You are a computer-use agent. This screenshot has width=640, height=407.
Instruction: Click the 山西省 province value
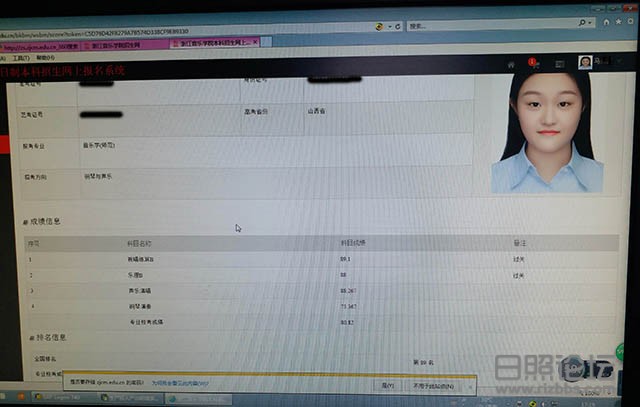point(316,111)
